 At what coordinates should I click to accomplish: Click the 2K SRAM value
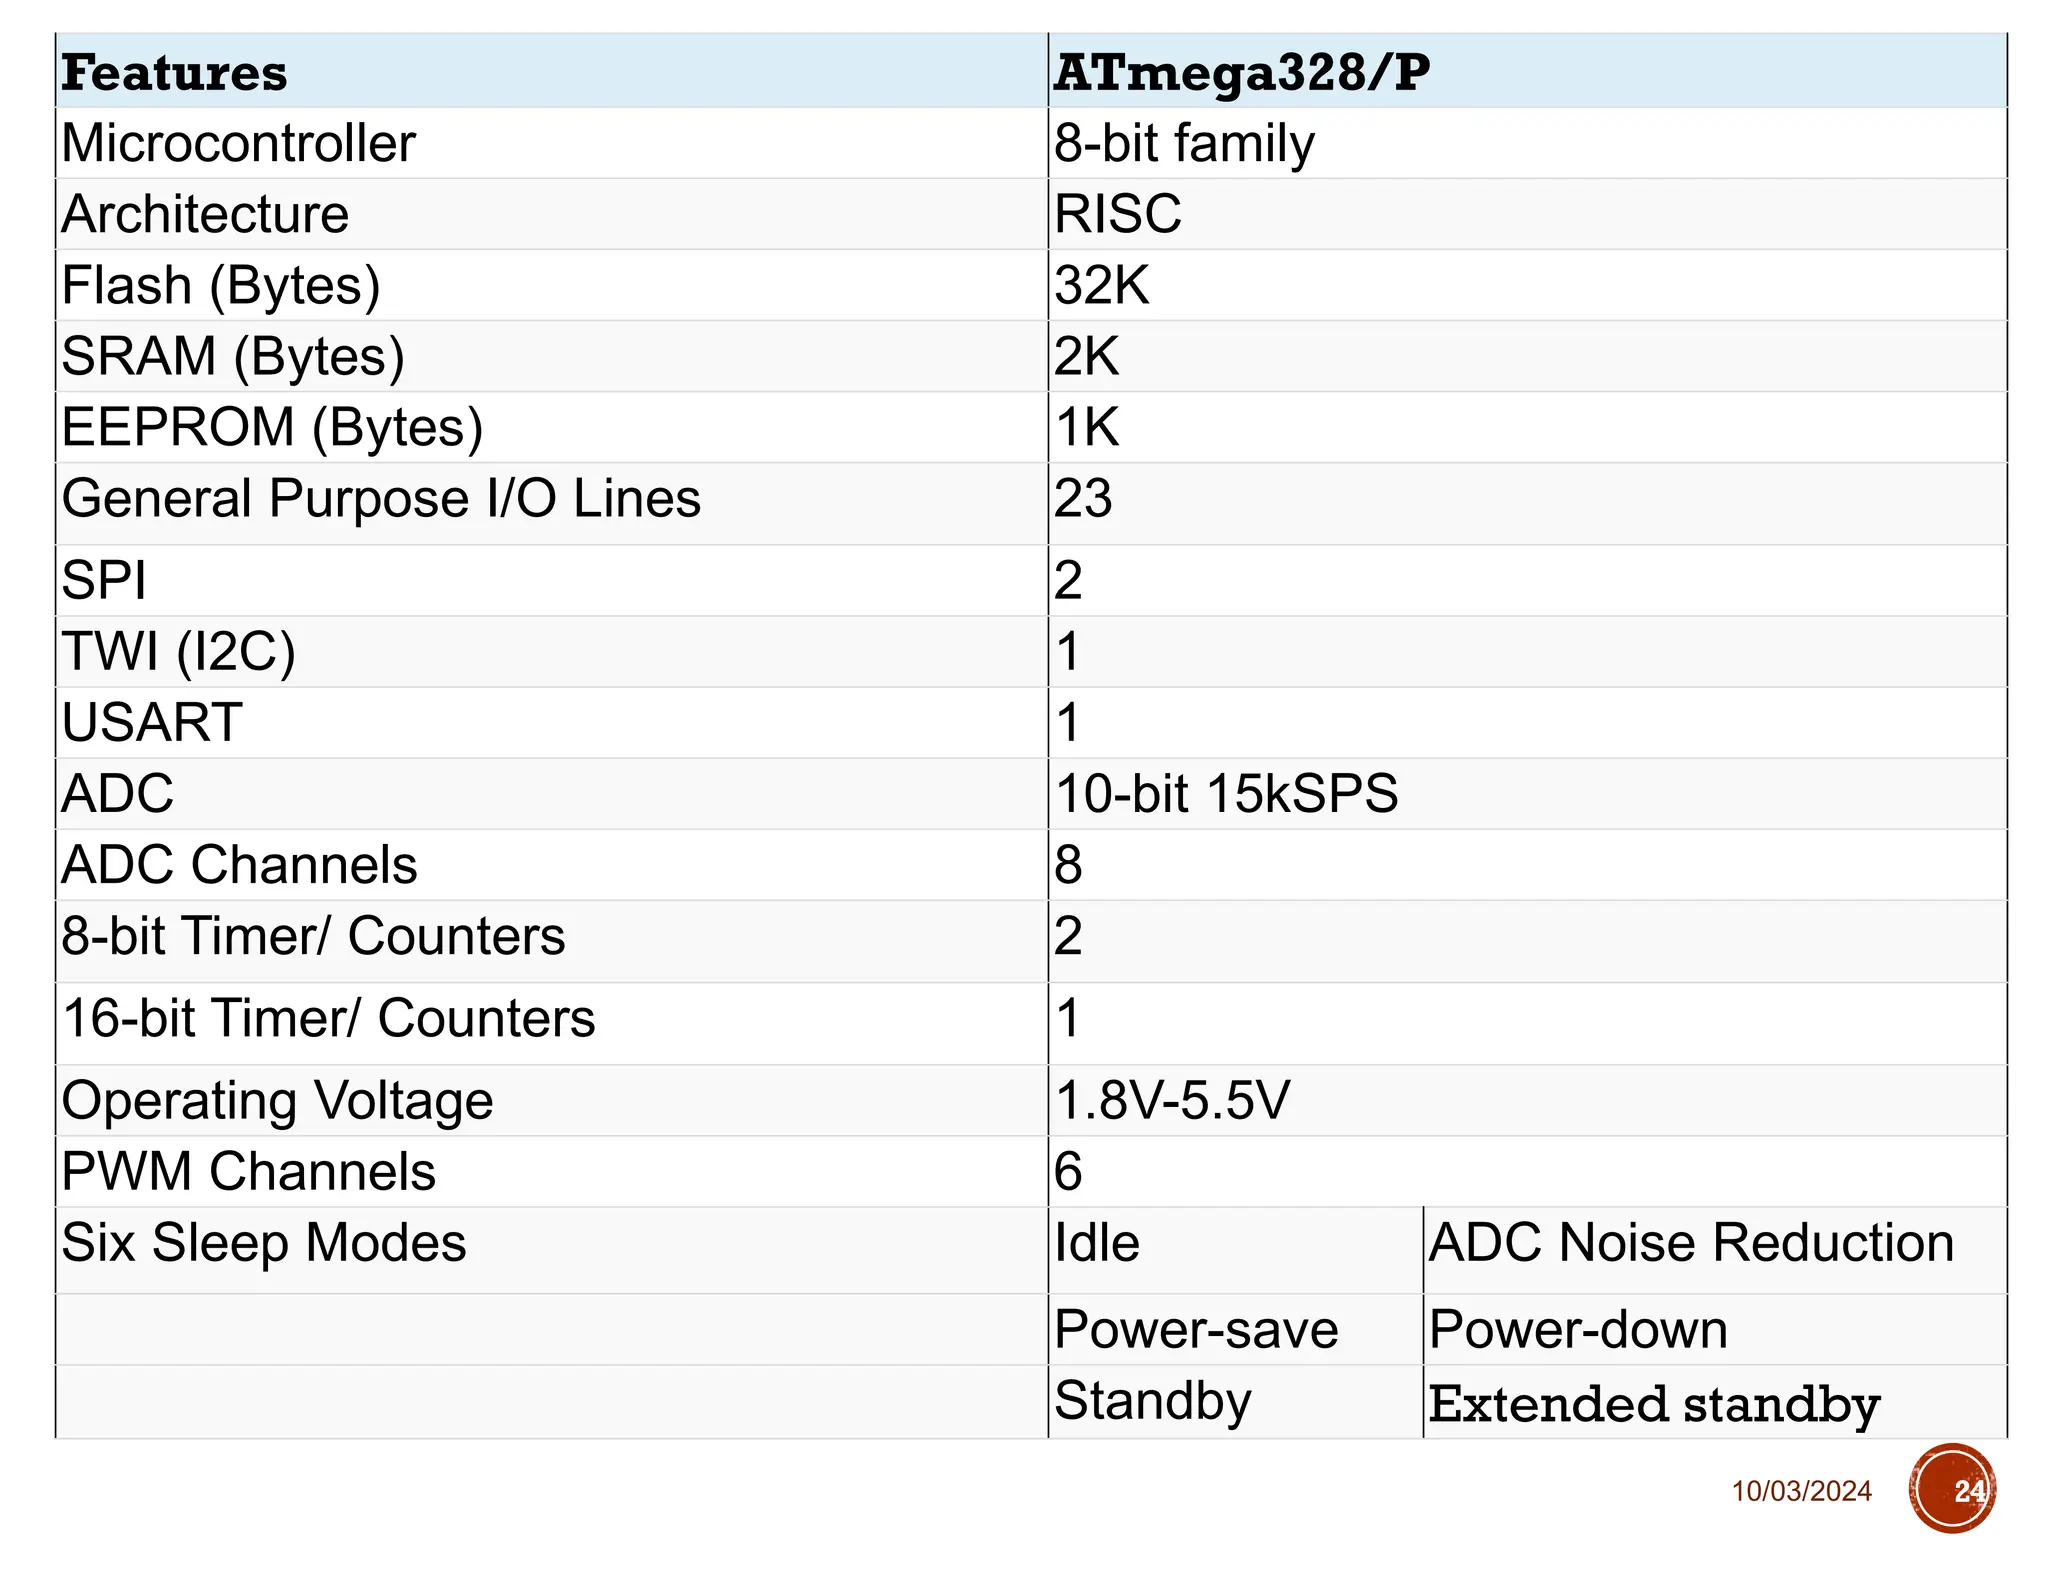pos(1087,356)
